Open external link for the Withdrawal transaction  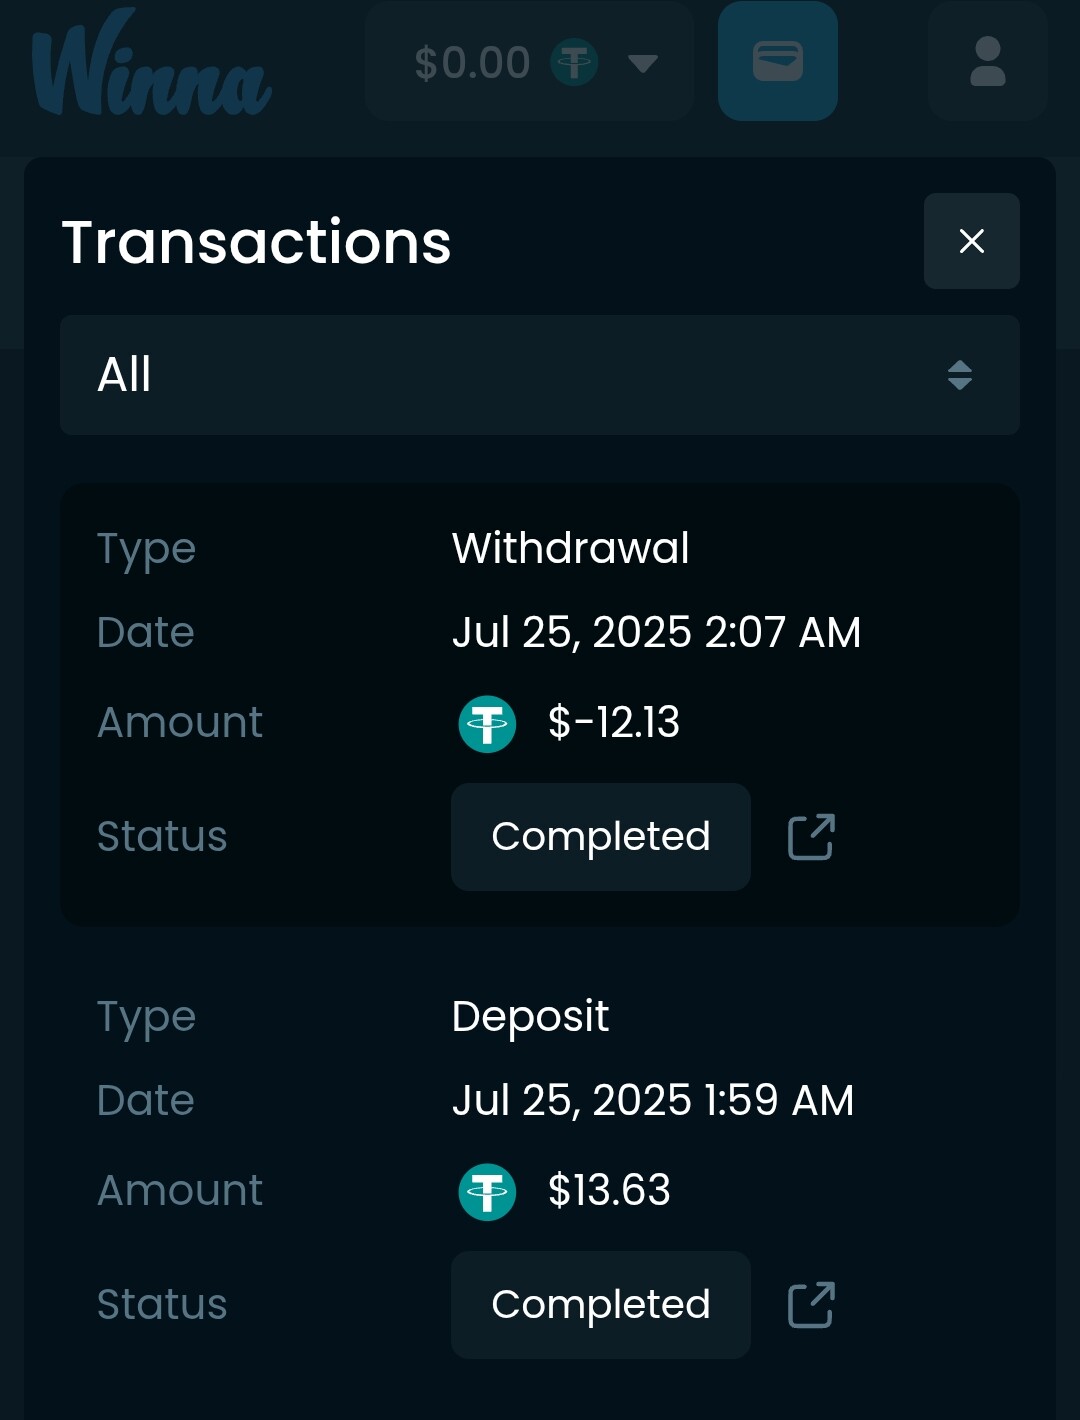pos(811,837)
